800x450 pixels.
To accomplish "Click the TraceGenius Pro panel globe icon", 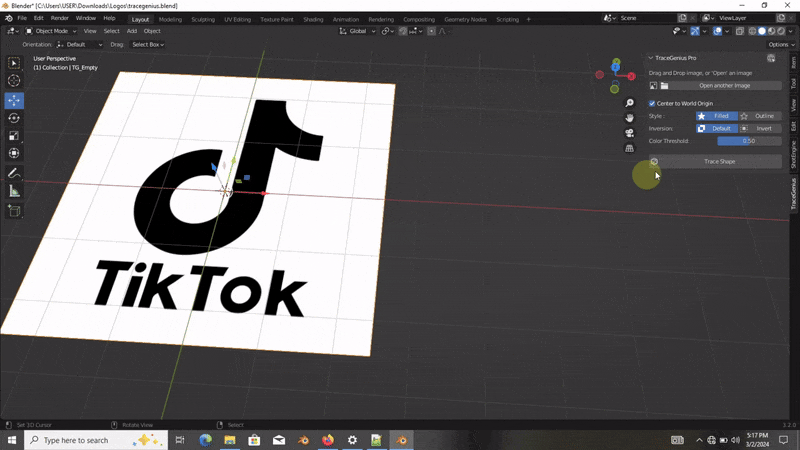I will [771, 58].
